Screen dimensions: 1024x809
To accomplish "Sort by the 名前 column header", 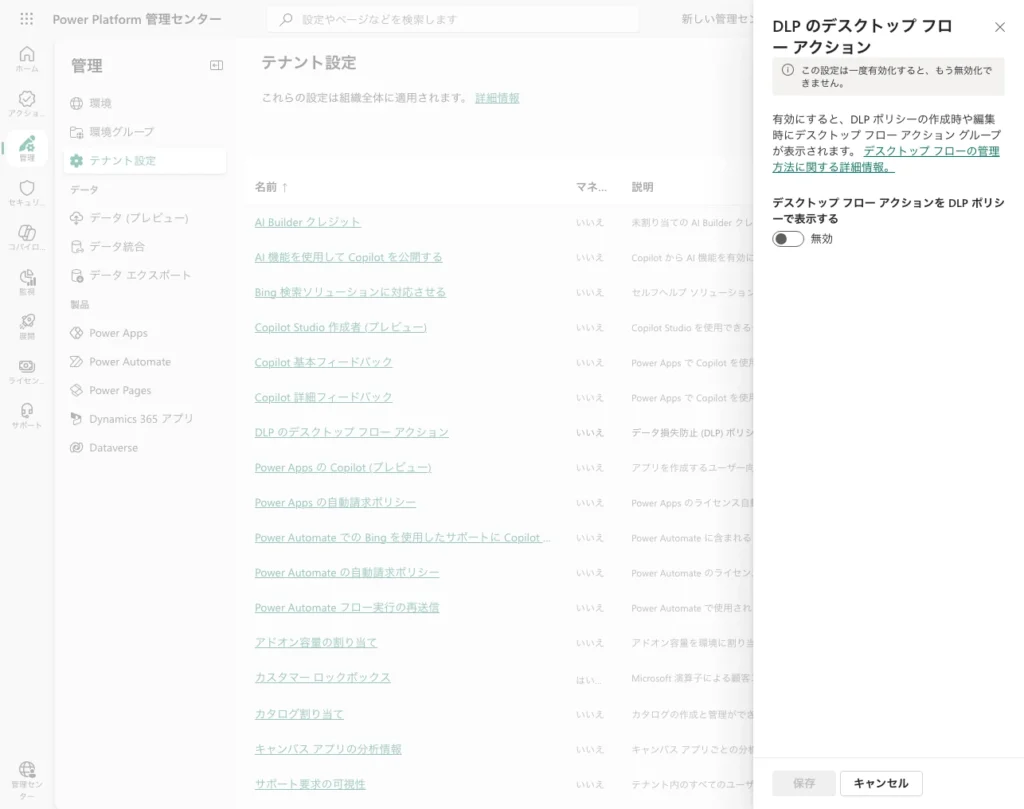I will pos(271,187).
